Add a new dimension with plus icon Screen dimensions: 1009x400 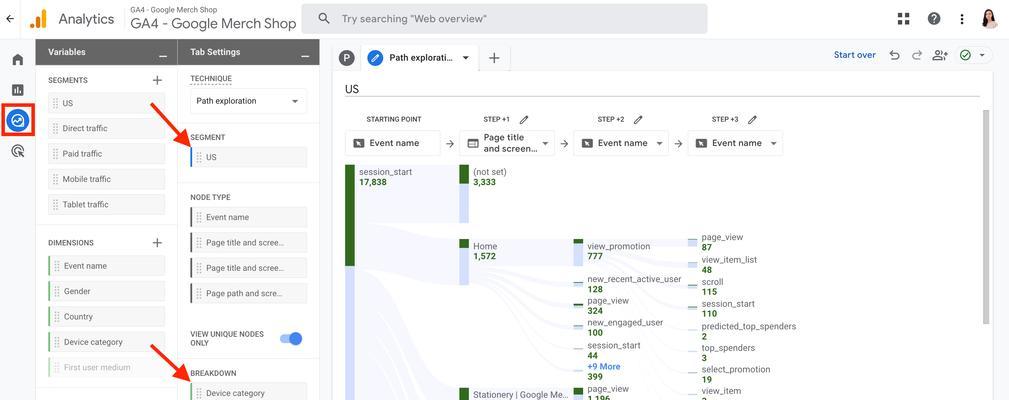pyautogui.click(x=157, y=242)
